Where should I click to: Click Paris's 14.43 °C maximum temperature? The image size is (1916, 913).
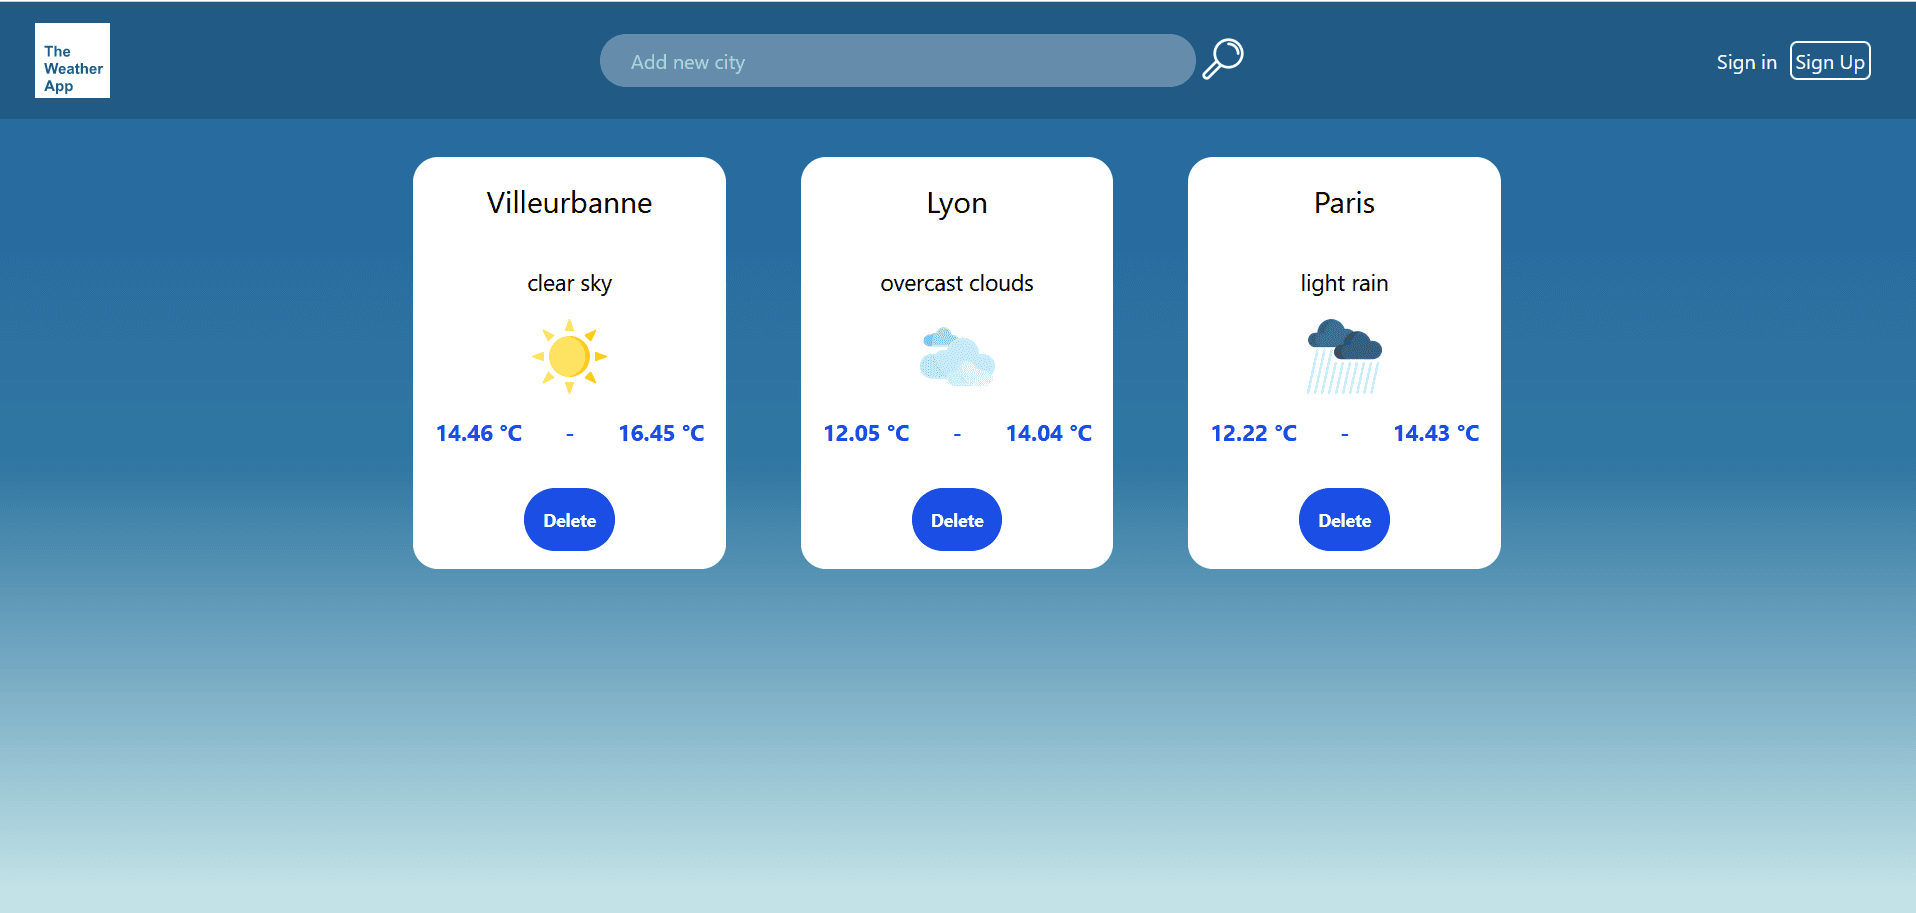pyautogui.click(x=1436, y=433)
